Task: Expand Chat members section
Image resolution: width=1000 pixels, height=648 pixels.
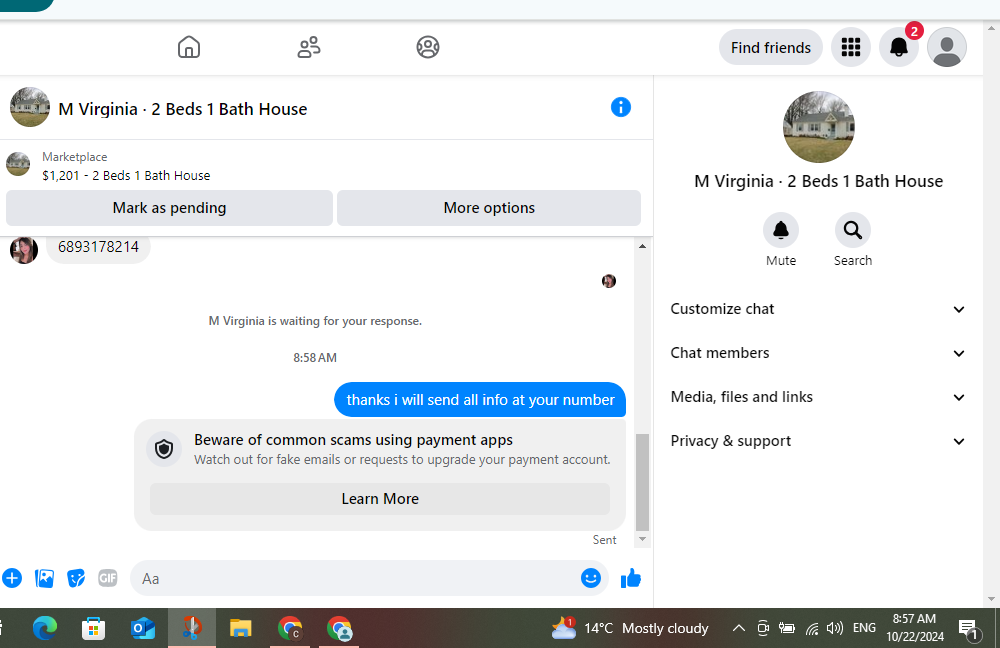Action: 818,353
